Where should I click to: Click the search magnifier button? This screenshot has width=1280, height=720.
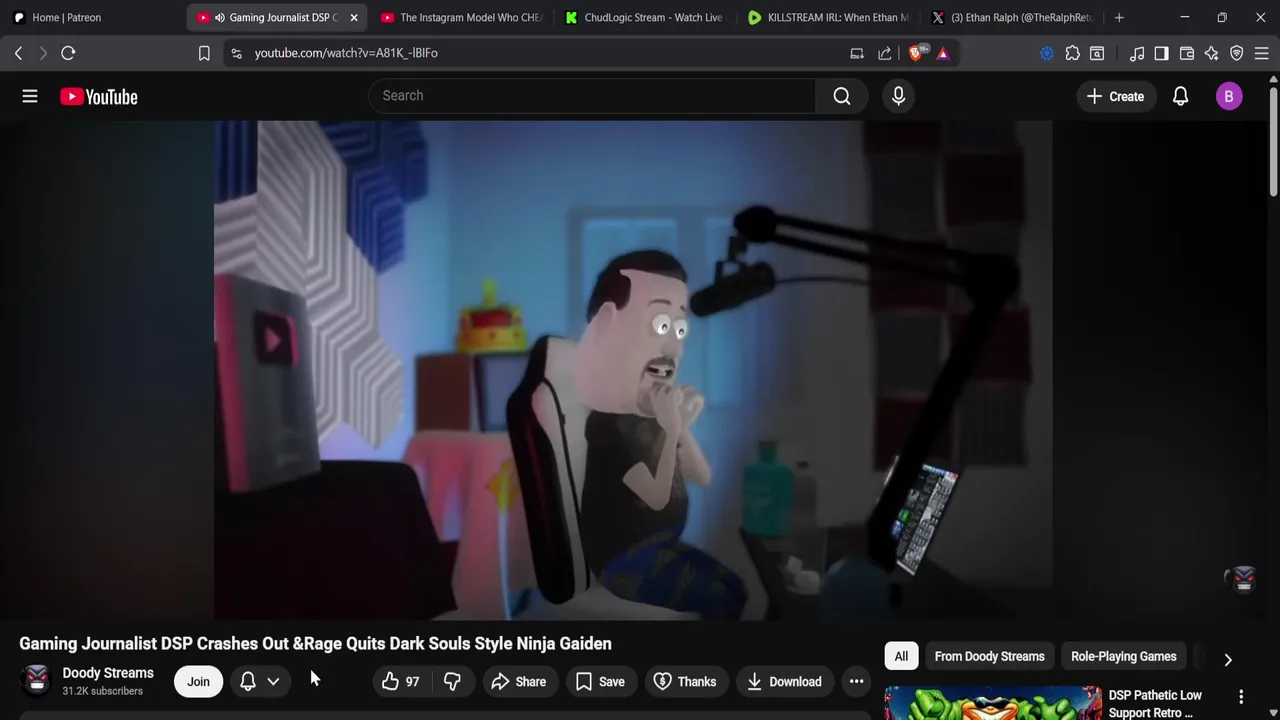click(842, 96)
